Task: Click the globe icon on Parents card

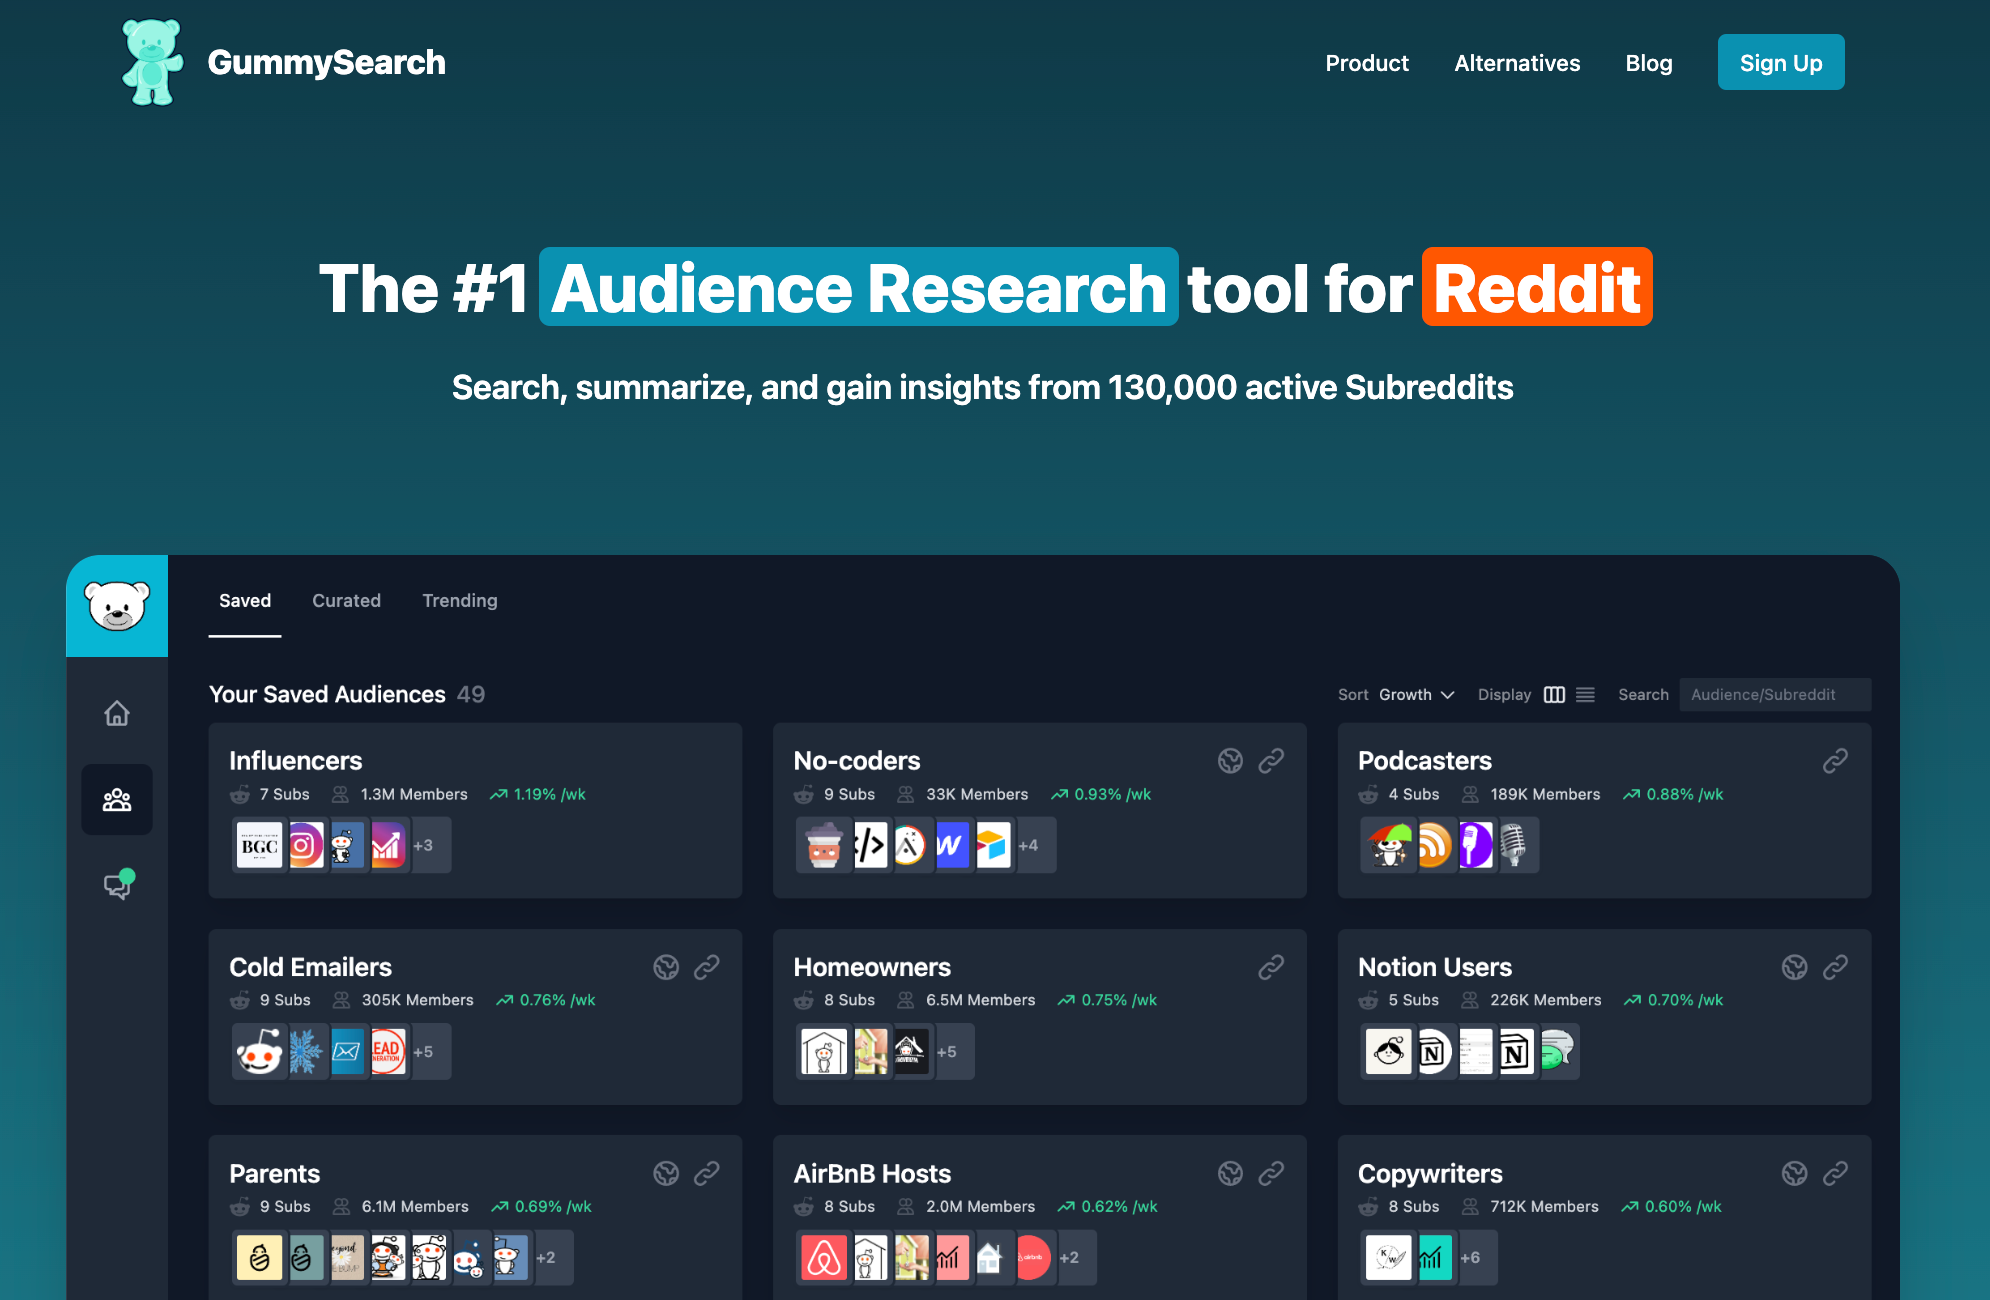Action: [666, 1173]
